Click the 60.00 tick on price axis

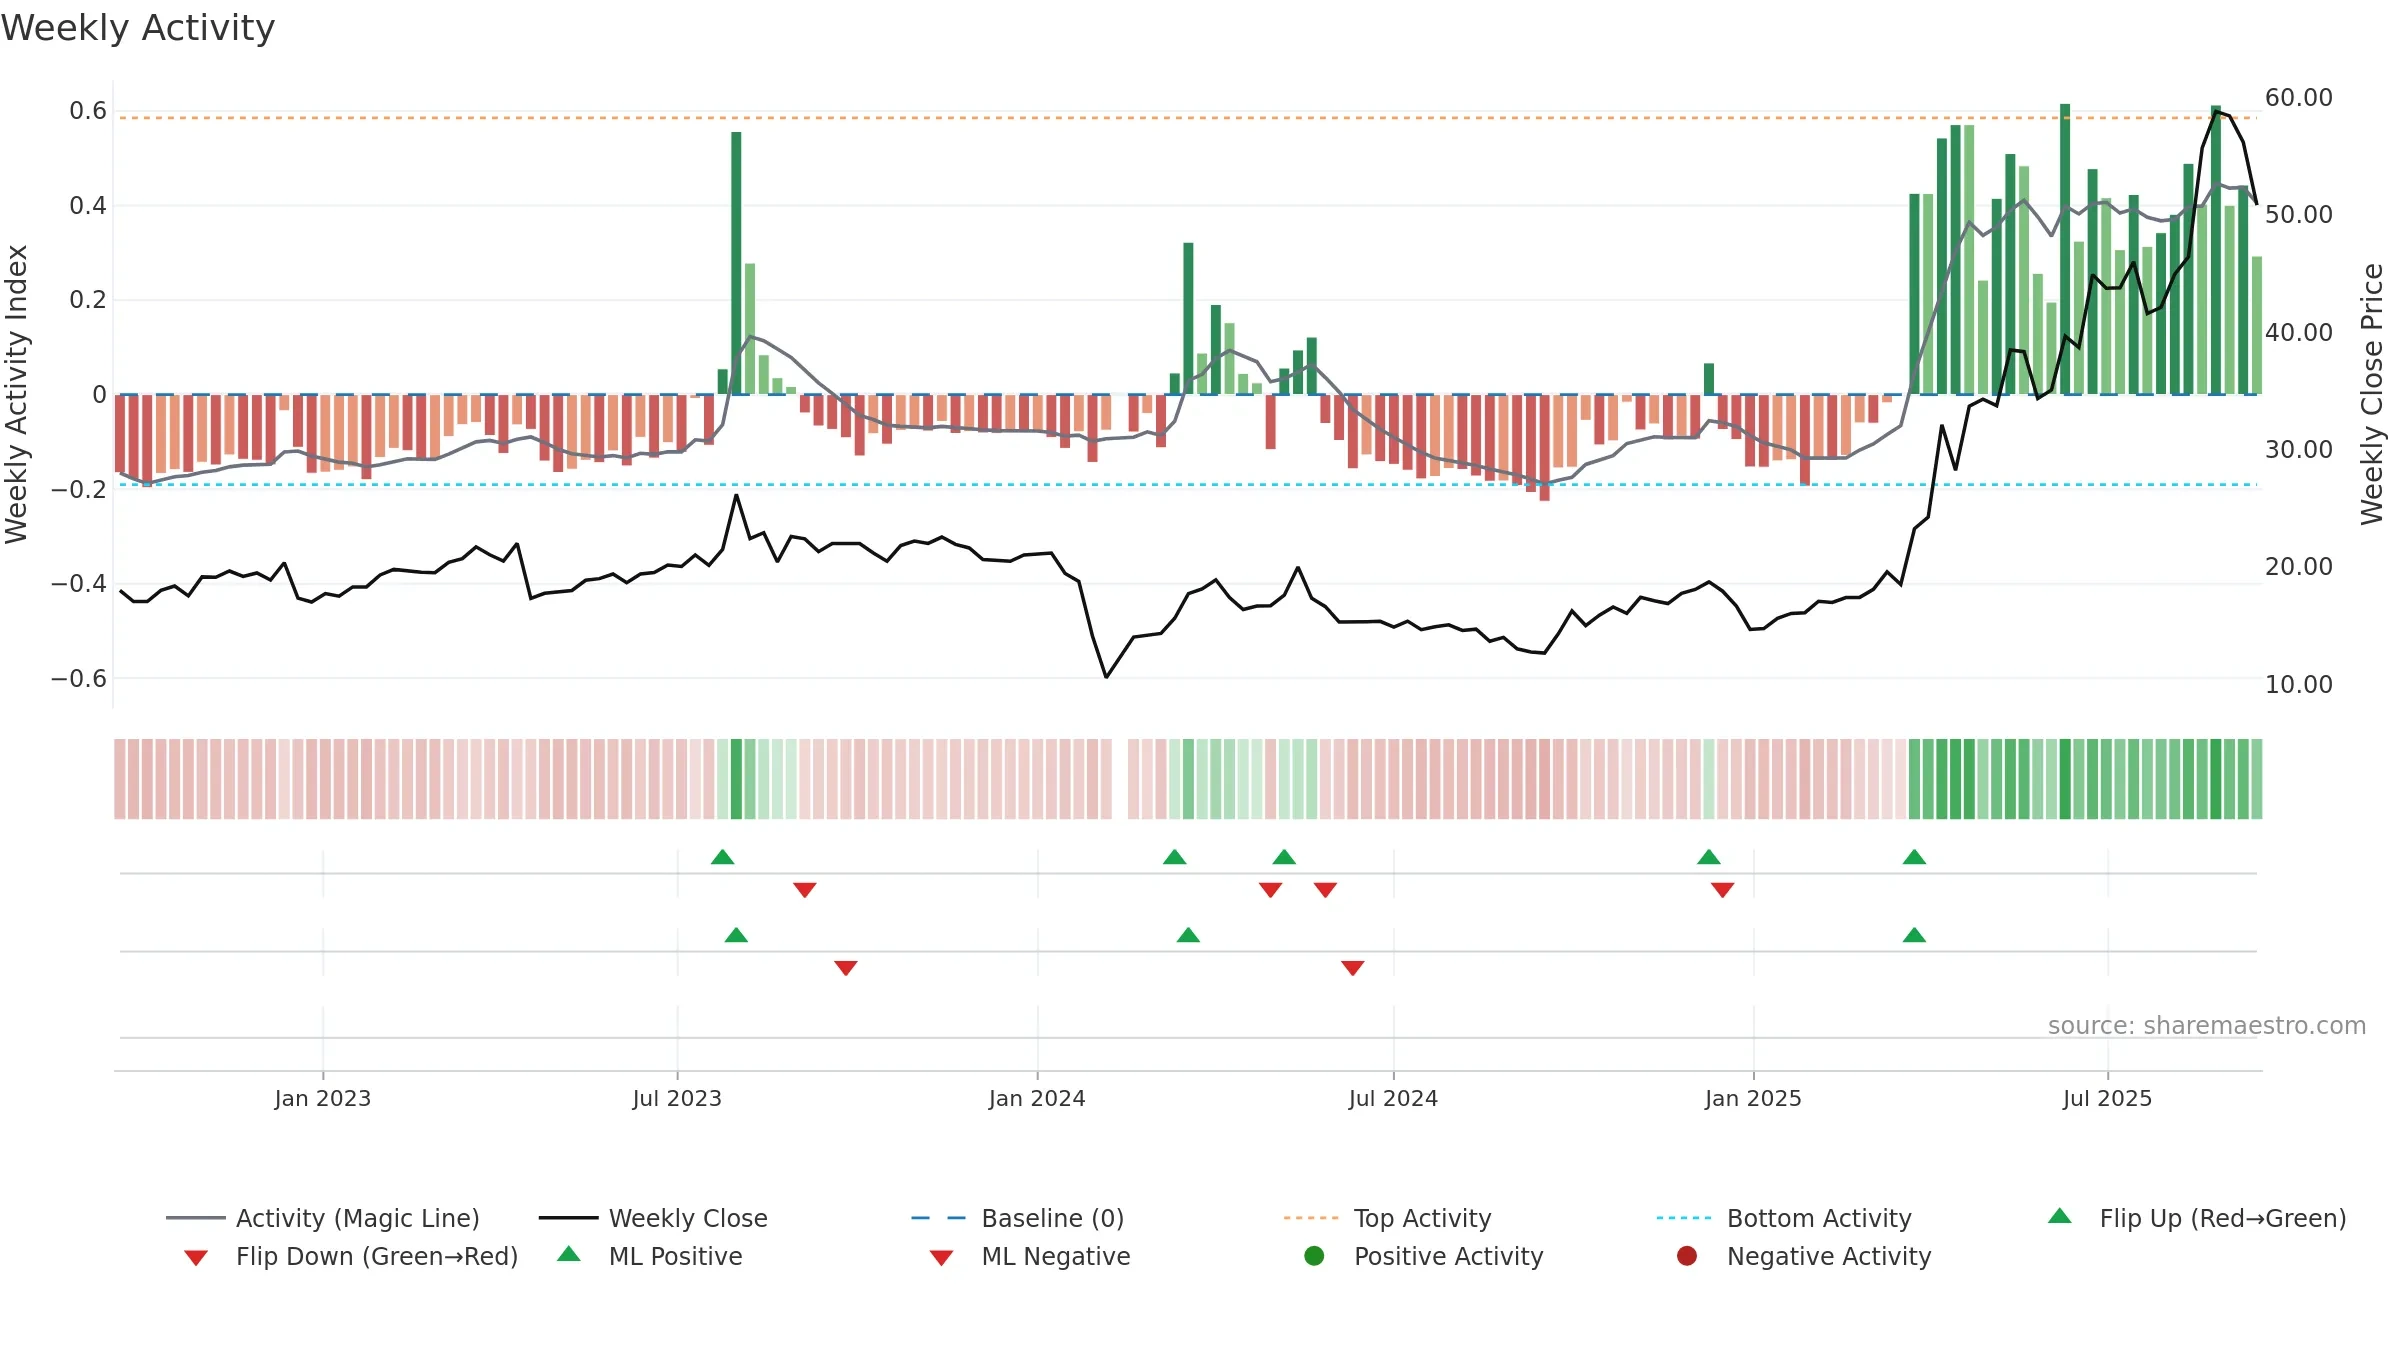2299,97
